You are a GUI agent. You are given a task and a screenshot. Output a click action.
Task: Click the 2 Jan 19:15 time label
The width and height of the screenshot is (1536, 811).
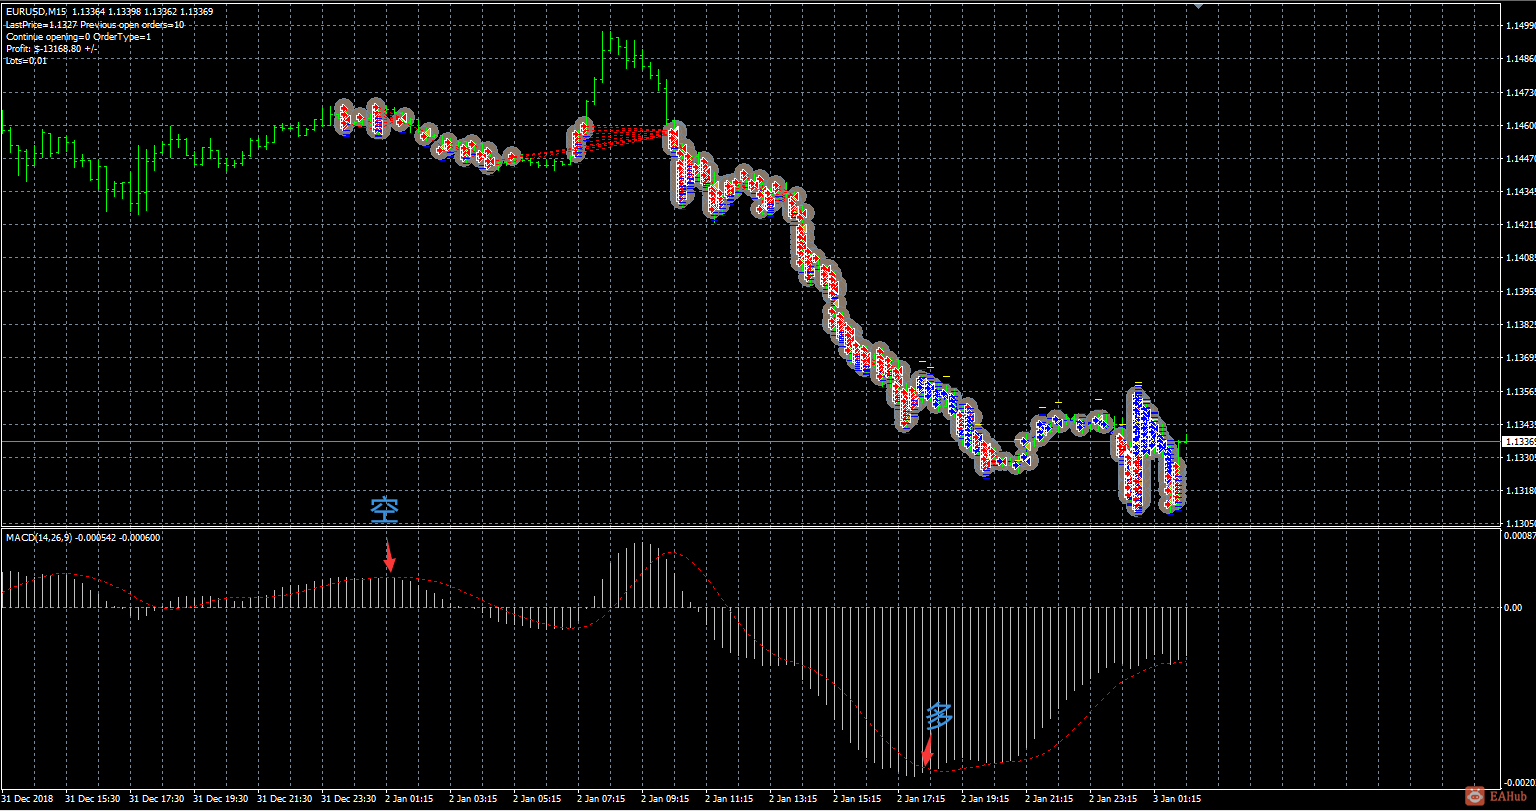[x=986, y=799]
